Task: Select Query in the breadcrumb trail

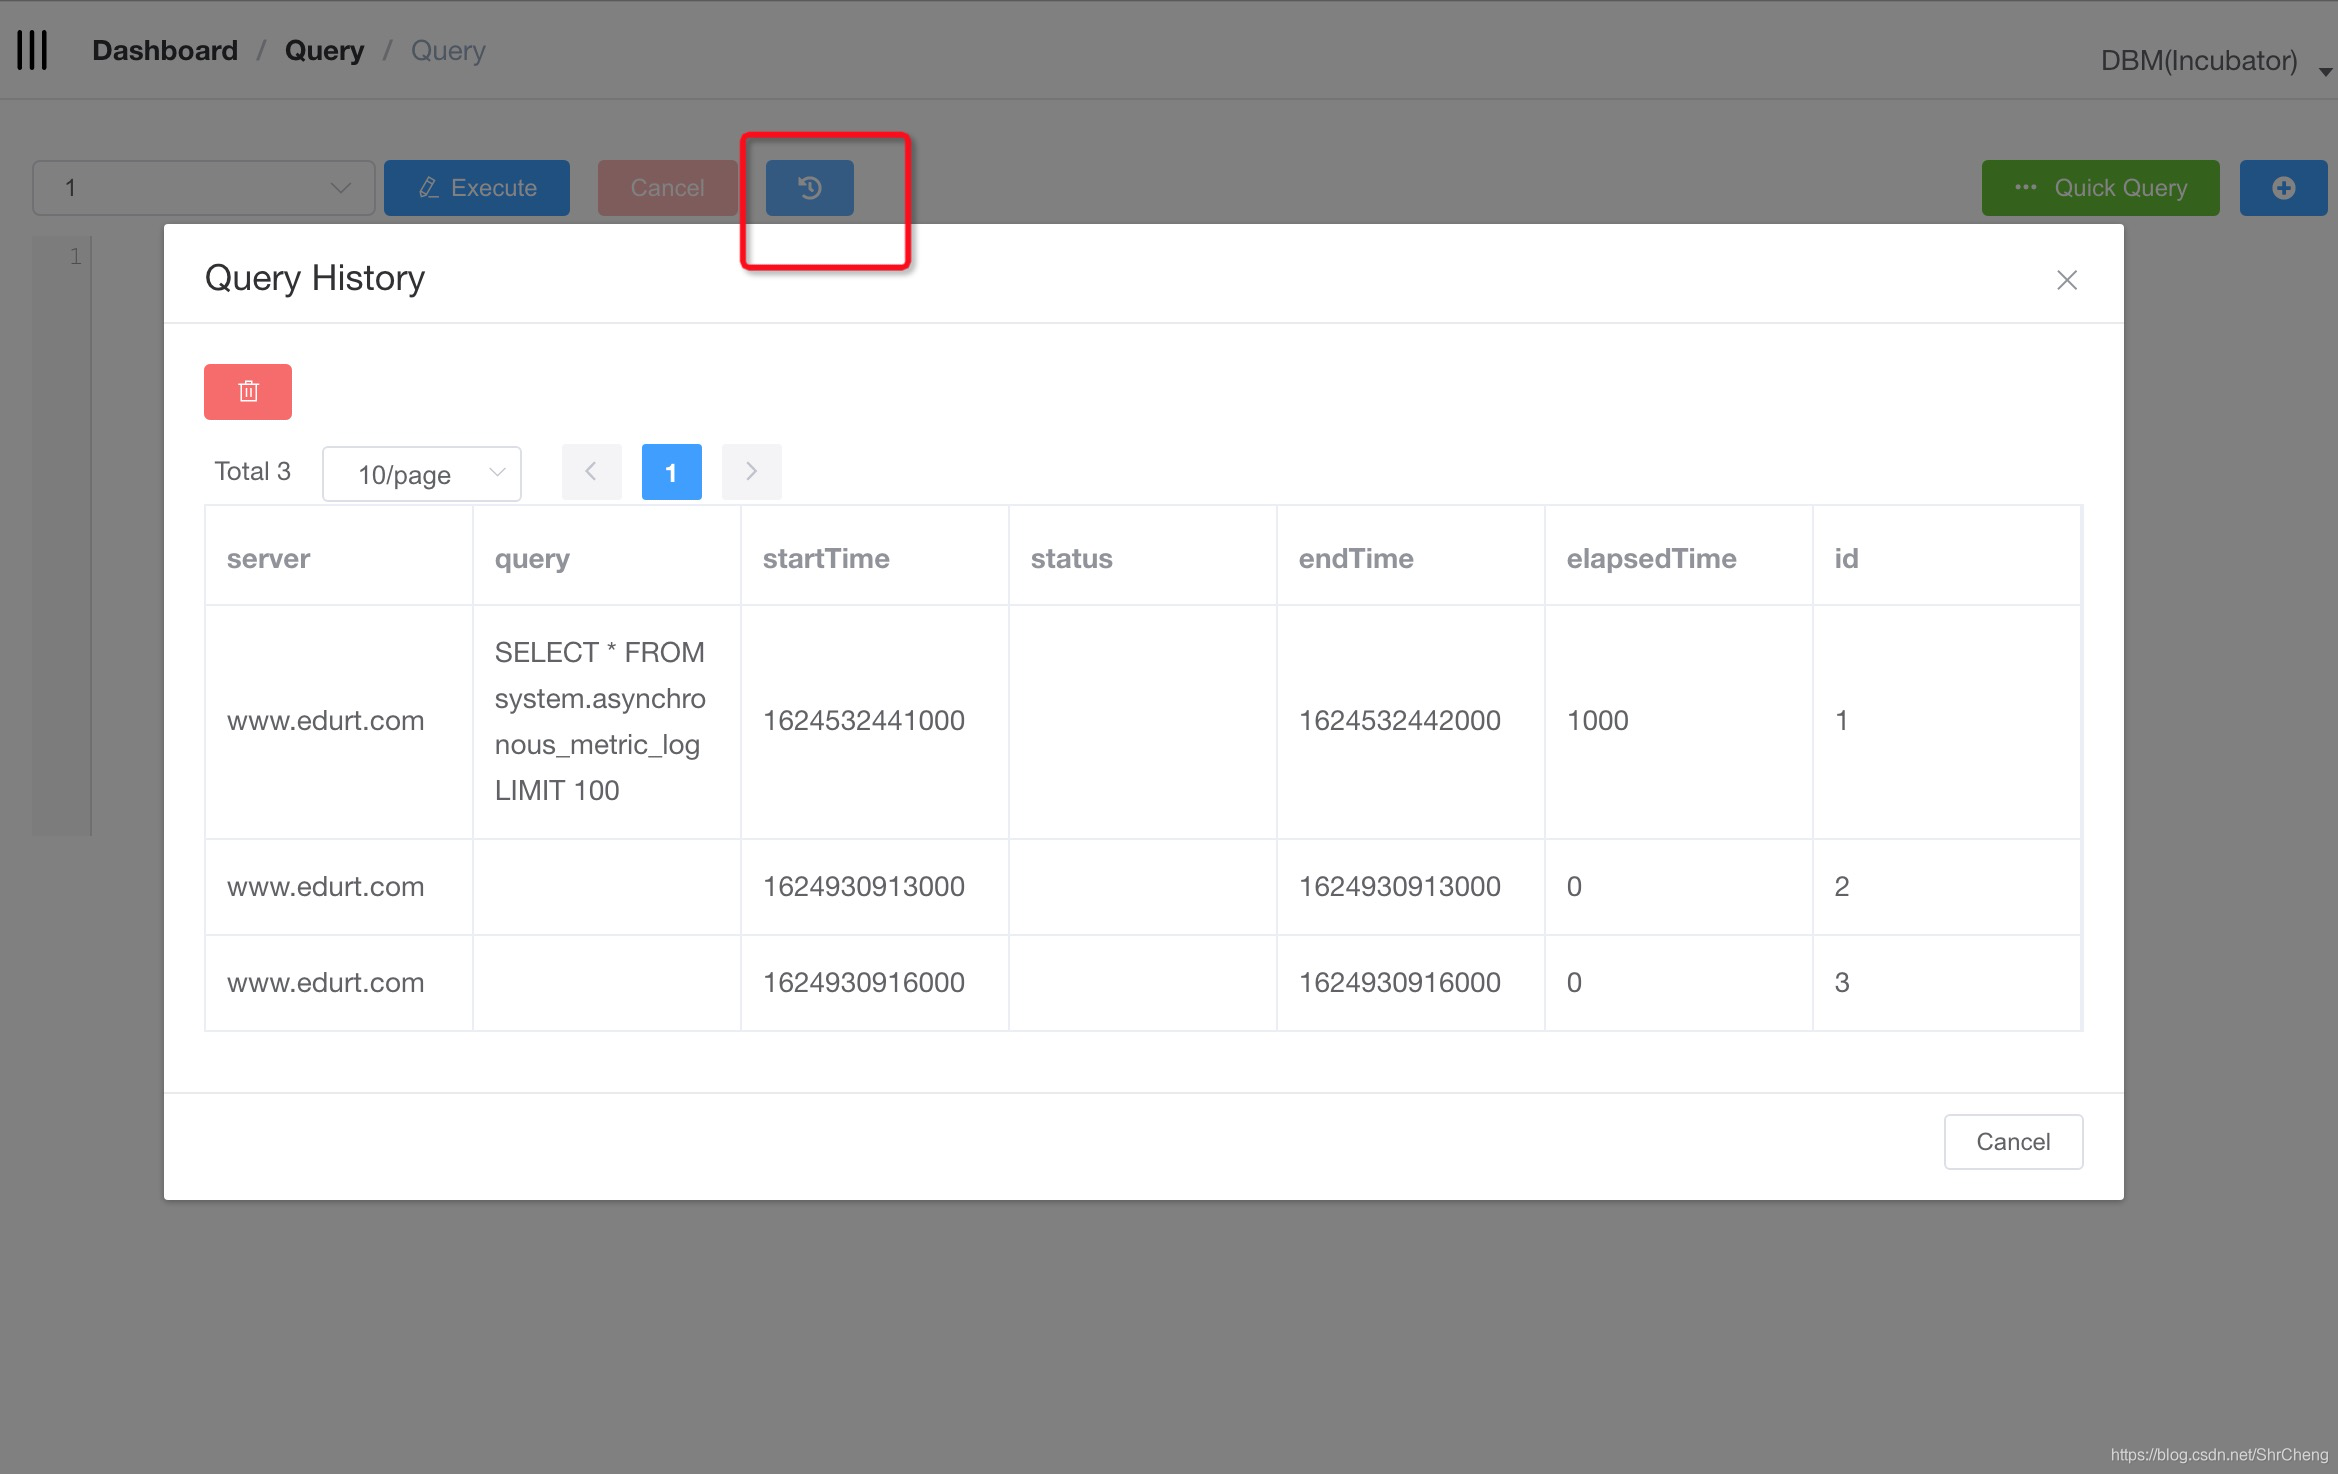Action: tap(323, 49)
